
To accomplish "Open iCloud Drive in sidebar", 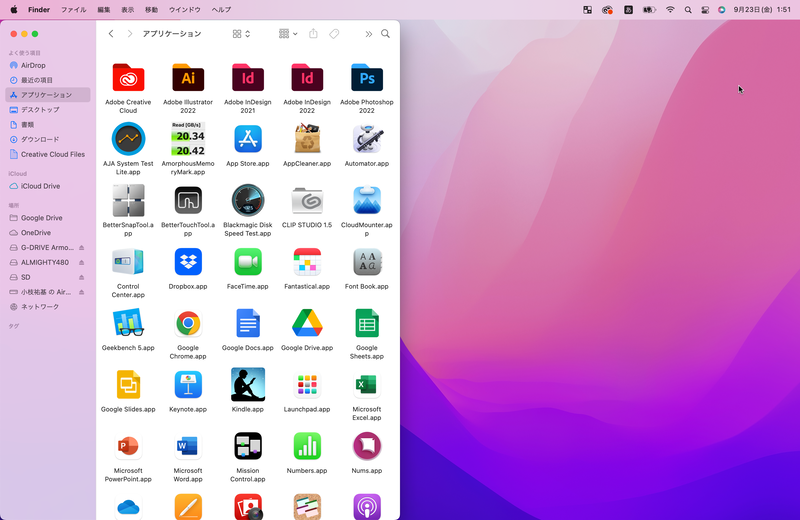I will tap(48, 186).
